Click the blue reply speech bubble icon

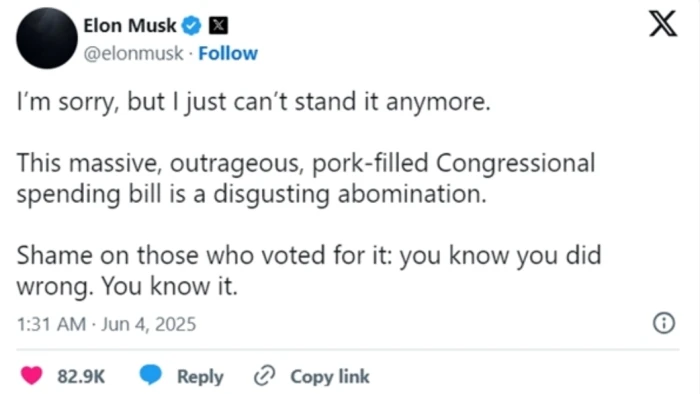(x=150, y=374)
